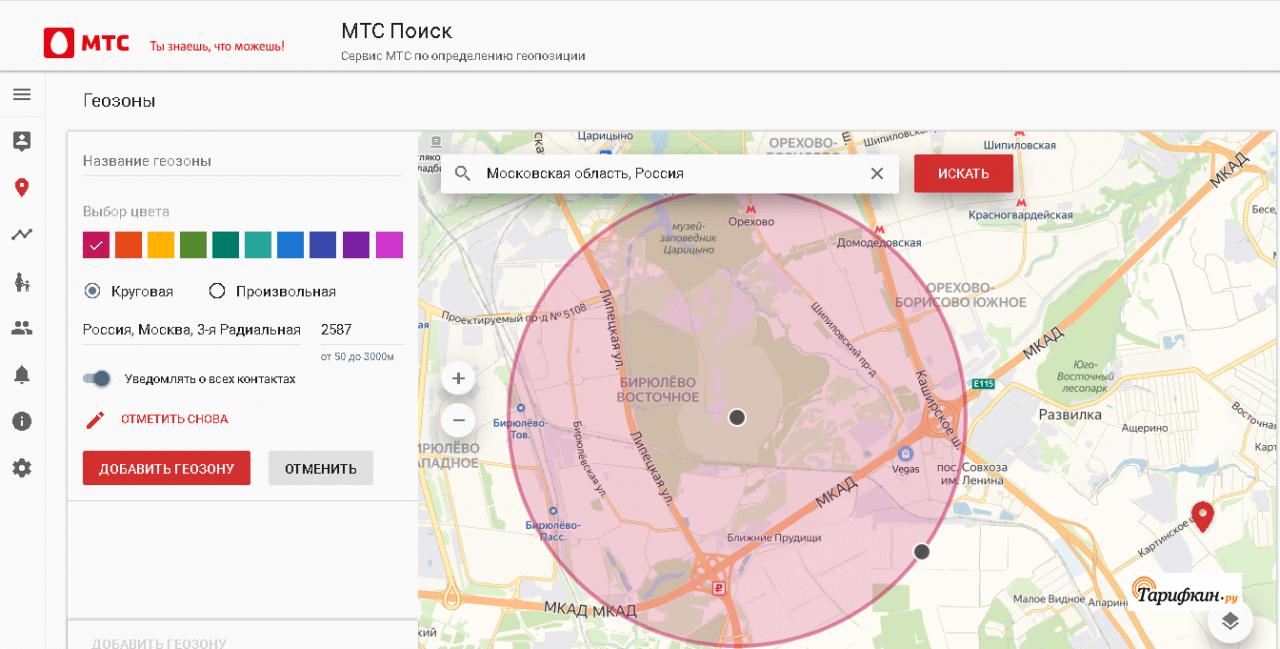Click the ИСКАТЬ search button
Viewport: 1280px width, 649px height.
point(963,174)
